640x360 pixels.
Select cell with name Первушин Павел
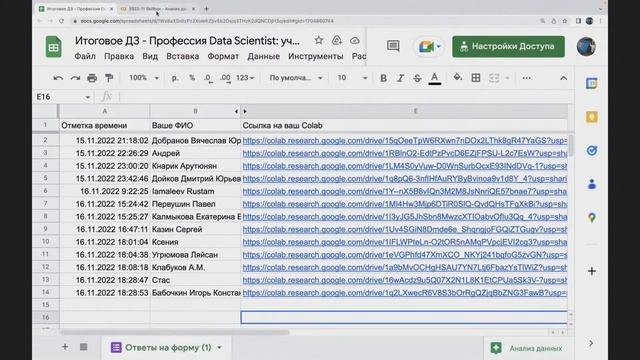(x=195, y=204)
